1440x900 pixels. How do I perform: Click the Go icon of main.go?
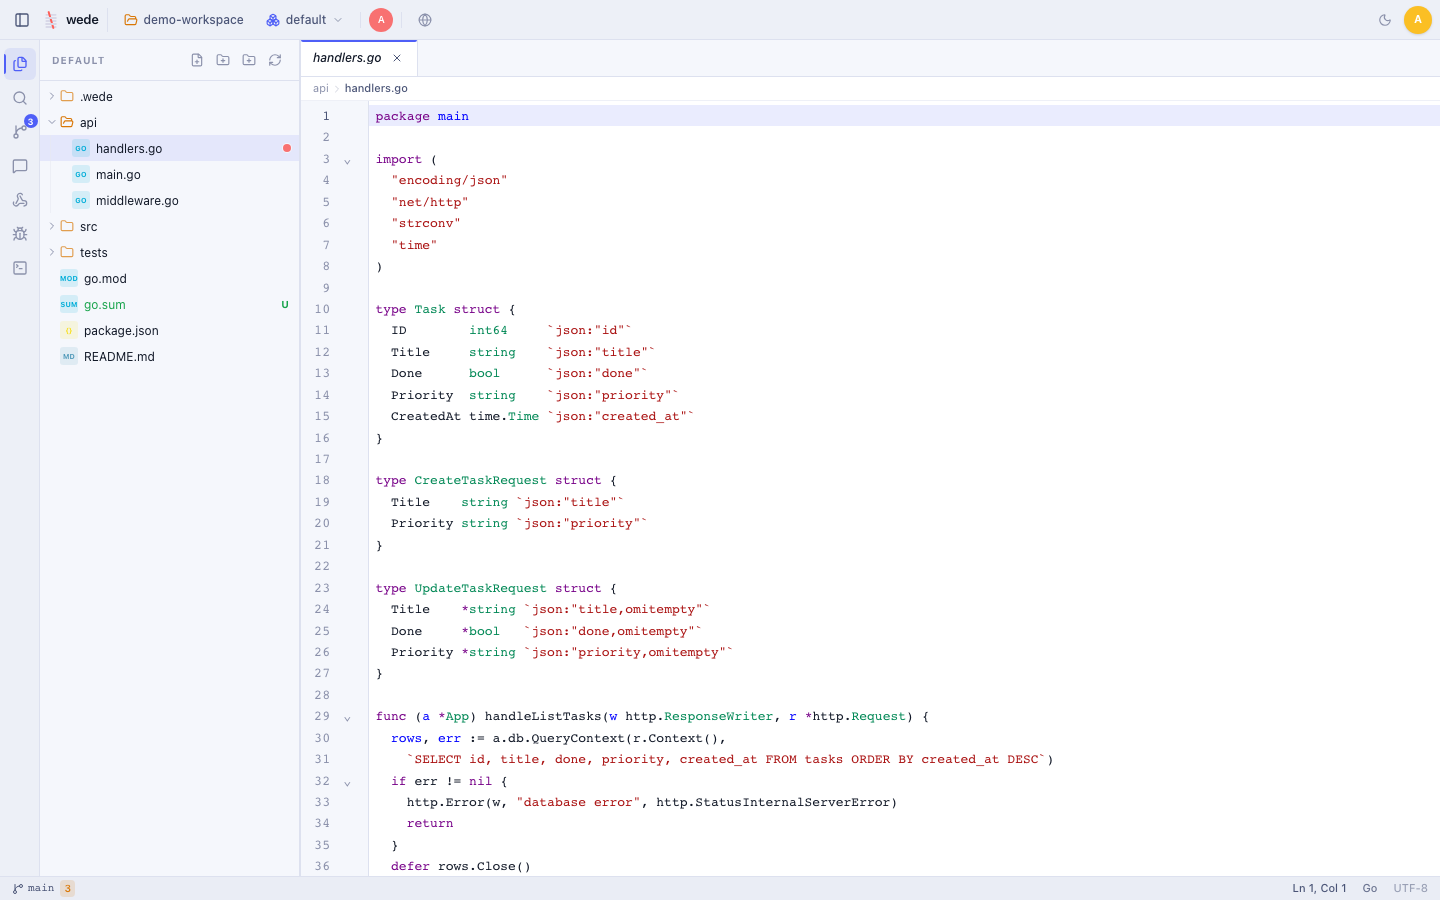tap(81, 174)
